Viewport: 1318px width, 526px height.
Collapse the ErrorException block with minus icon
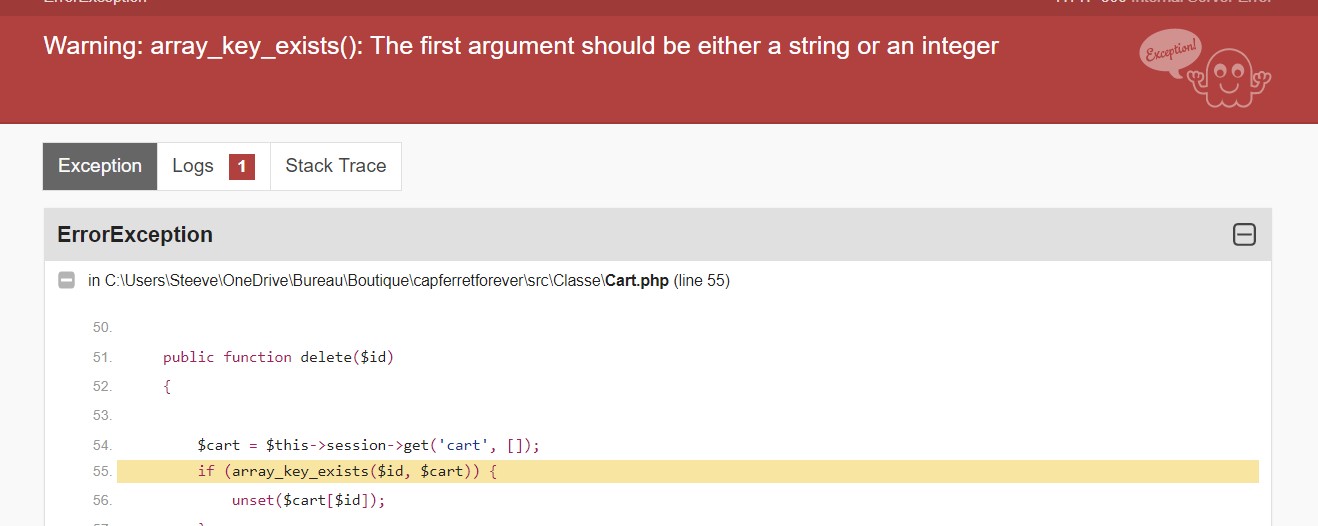click(x=1244, y=235)
